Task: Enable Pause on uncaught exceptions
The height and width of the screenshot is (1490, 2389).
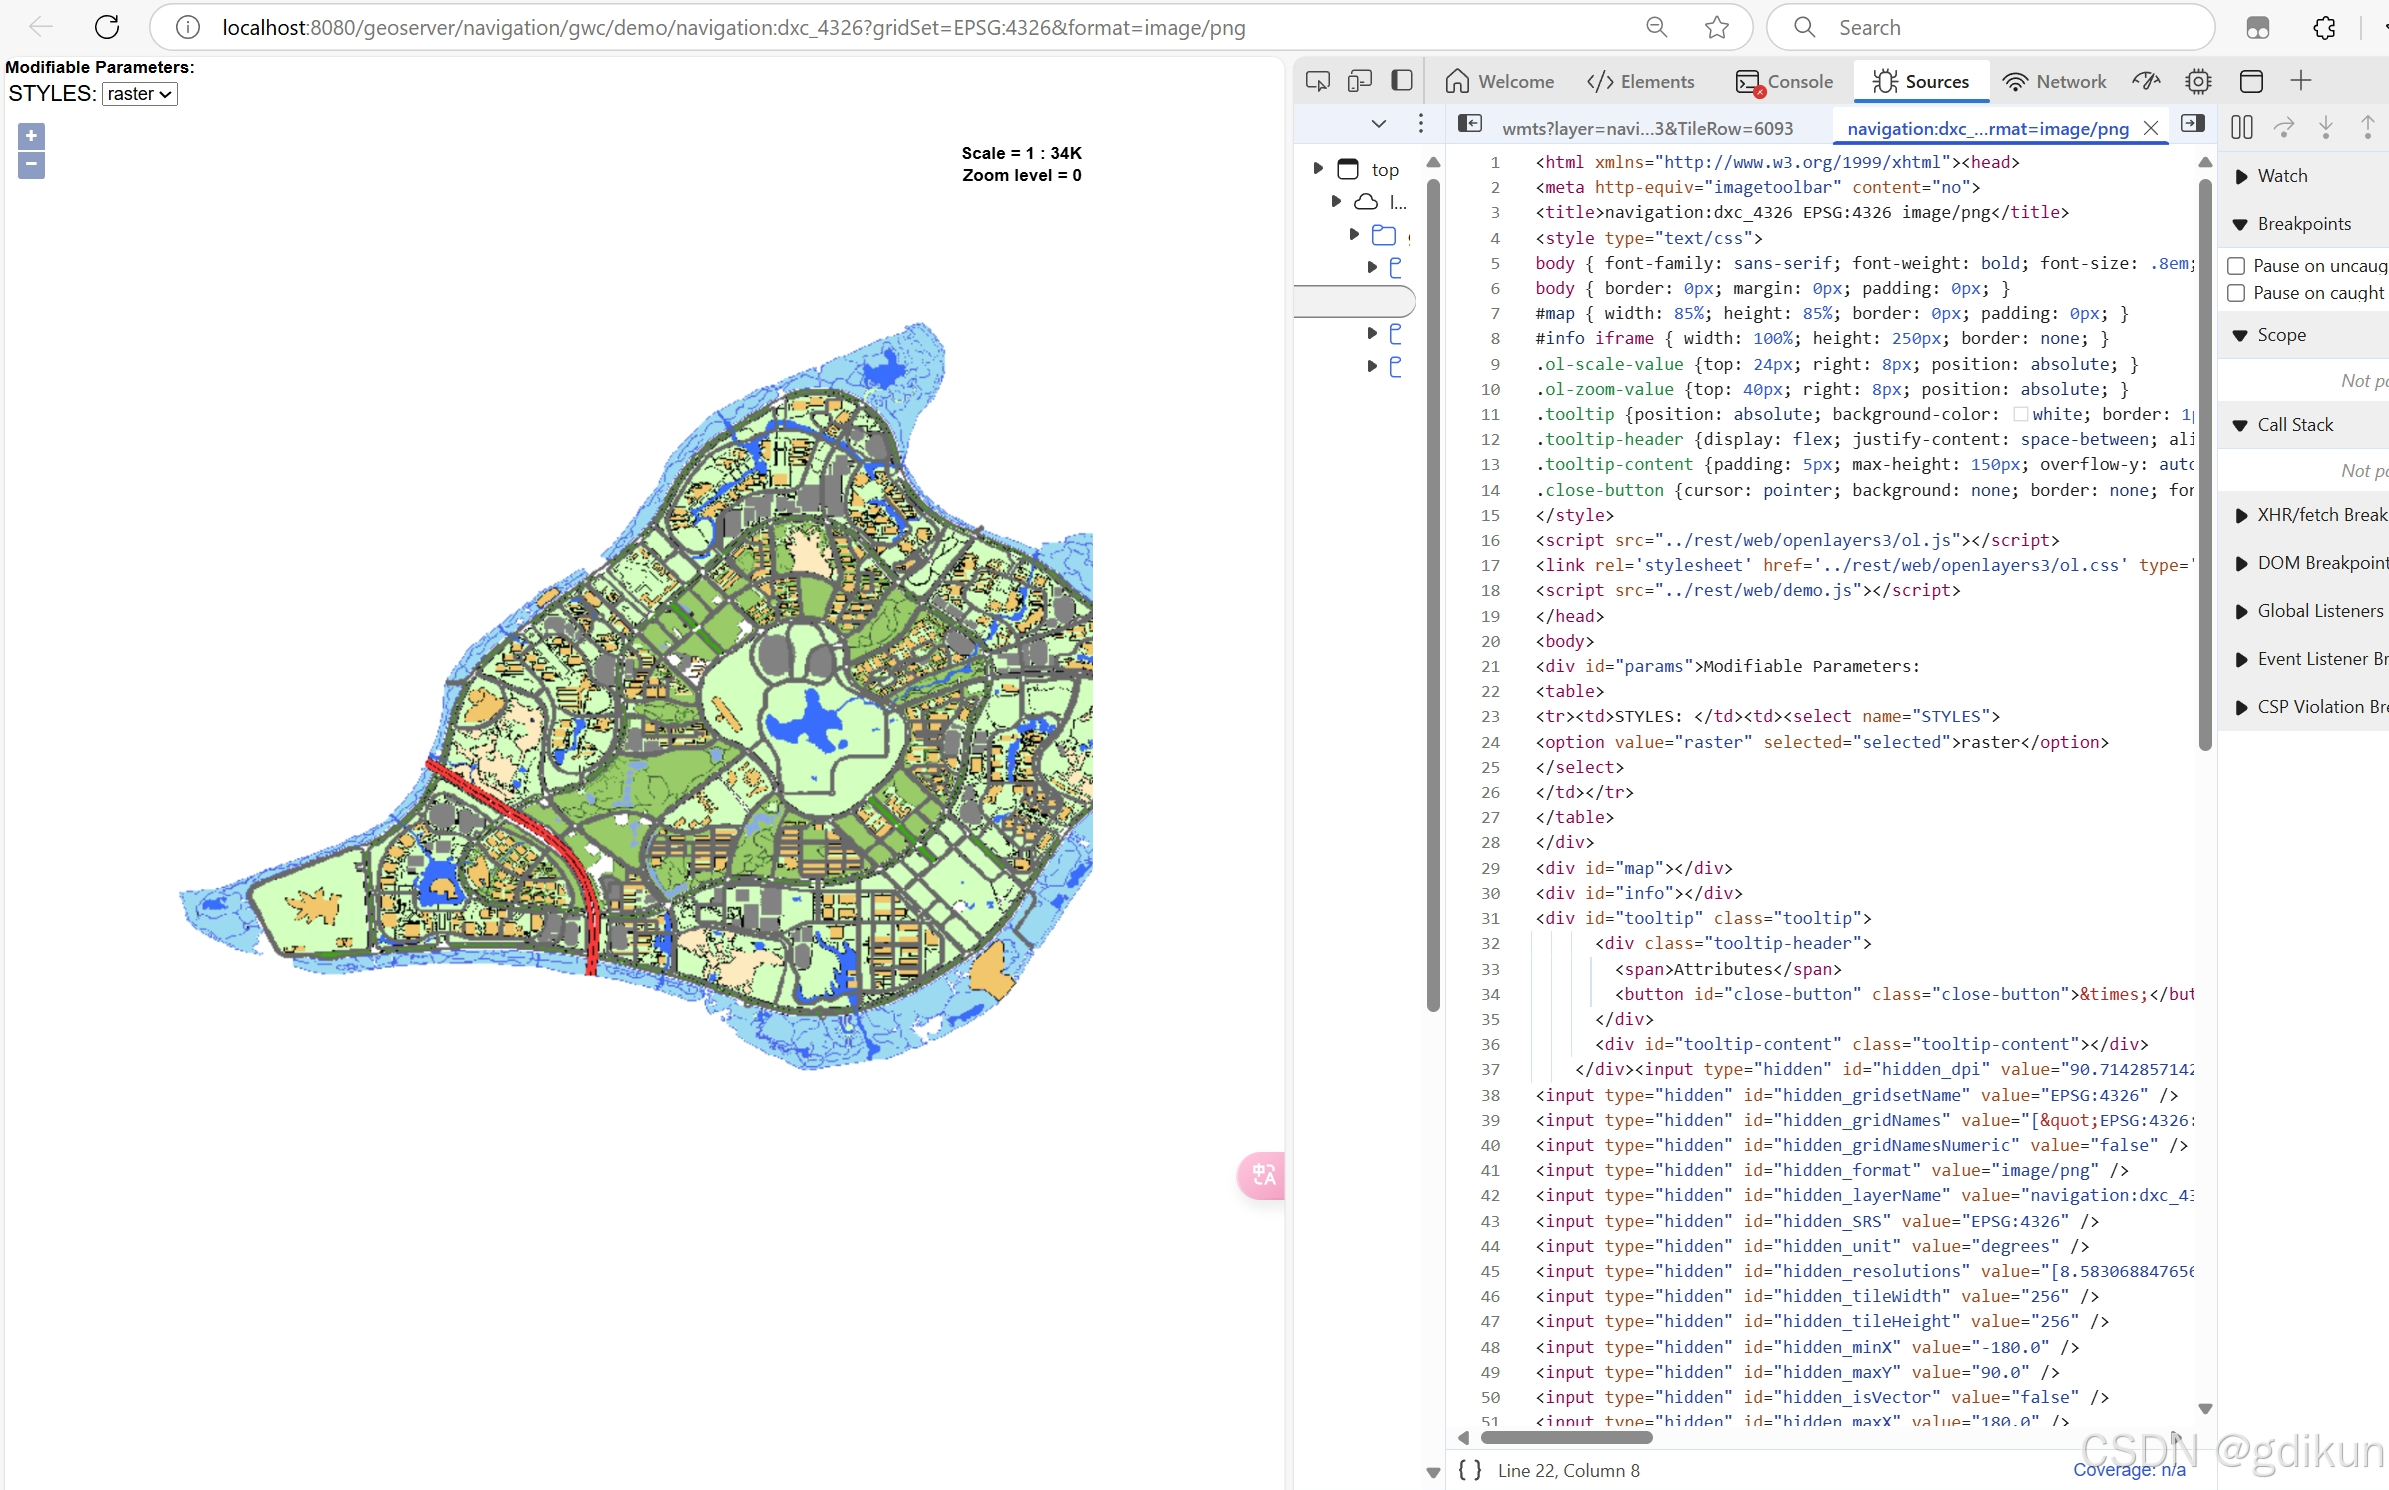Action: tap(2236, 266)
